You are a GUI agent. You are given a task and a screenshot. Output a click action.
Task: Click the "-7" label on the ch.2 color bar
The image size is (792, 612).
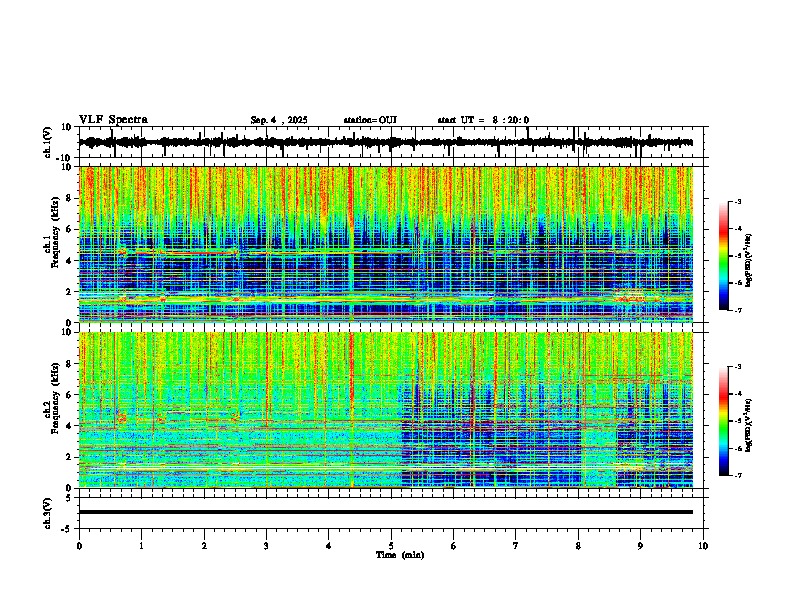(x=737, y=476)
